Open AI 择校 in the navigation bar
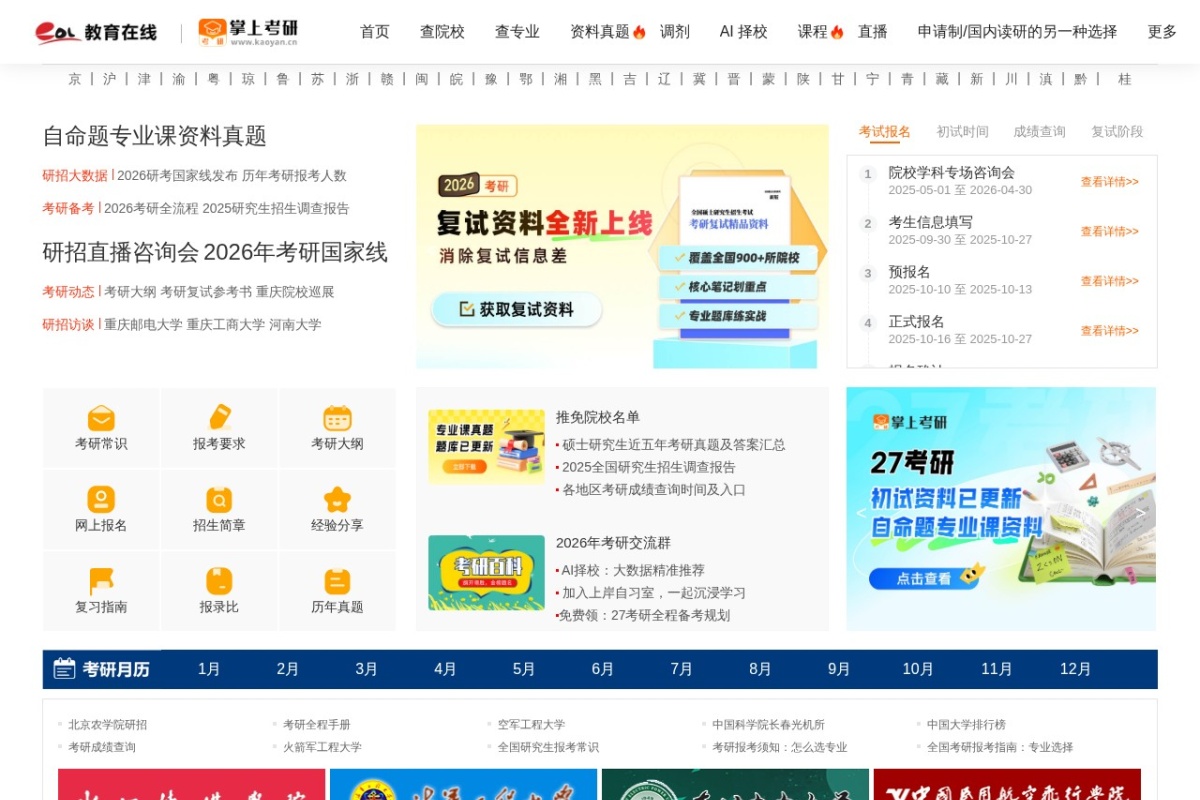Screen dimensions: 1200x800 click(x=744, y=32)
